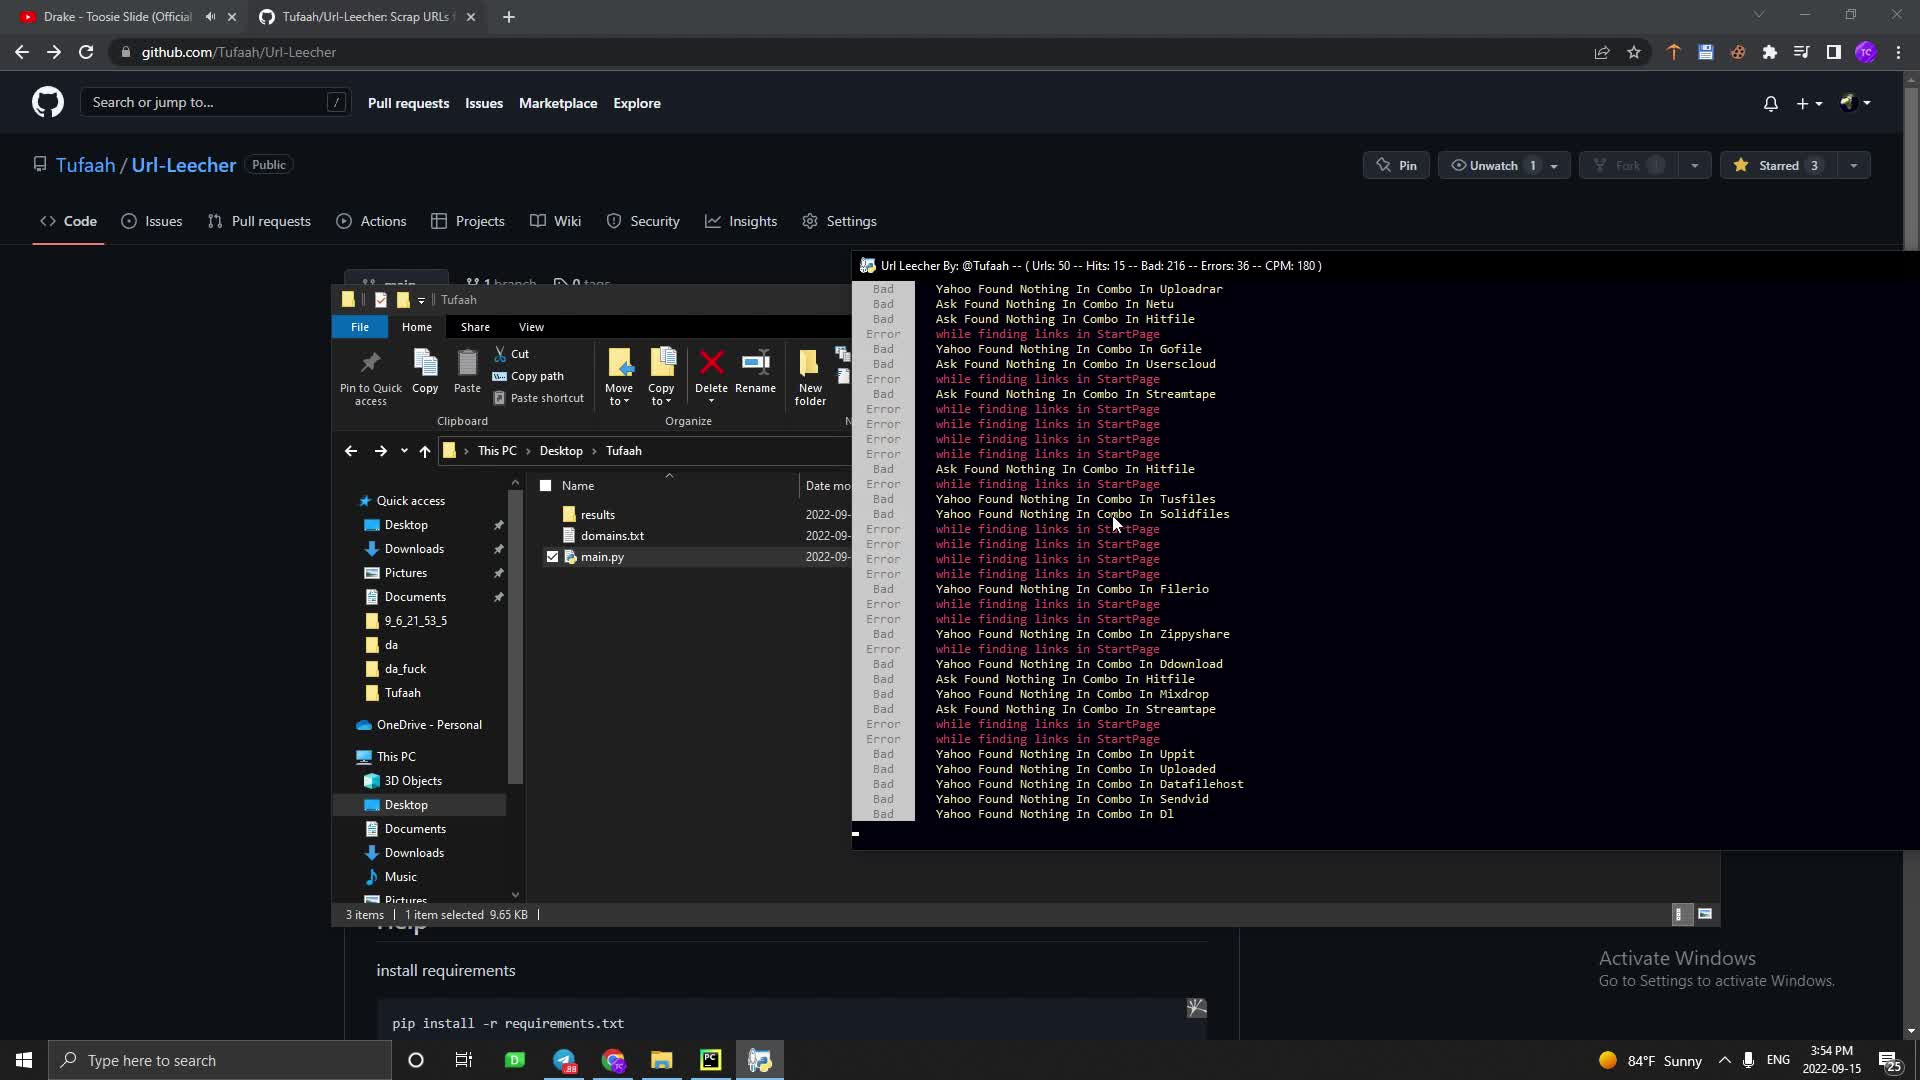Open the repository Issues tab
The image size is (1920, 1080).
[152, 221]
